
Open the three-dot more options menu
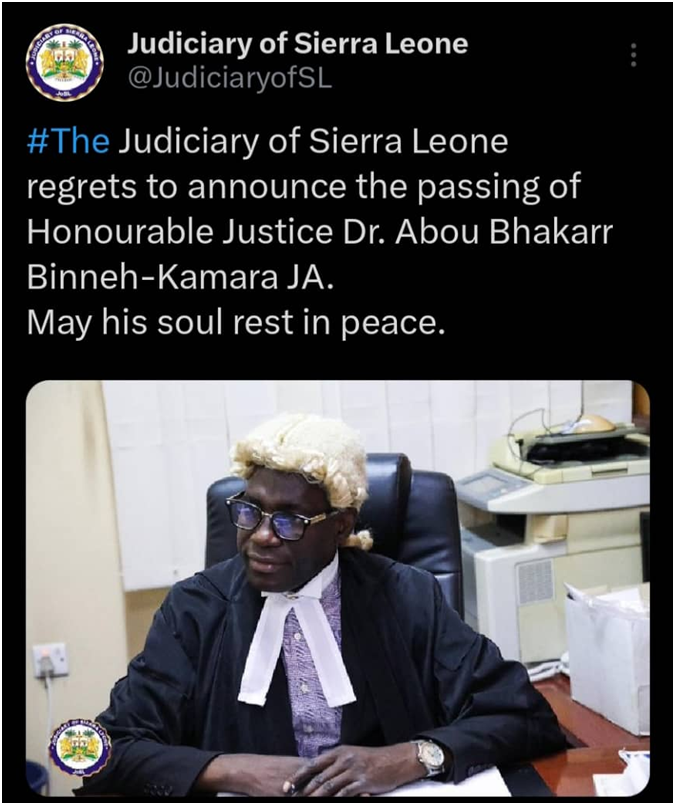[634, 54]
